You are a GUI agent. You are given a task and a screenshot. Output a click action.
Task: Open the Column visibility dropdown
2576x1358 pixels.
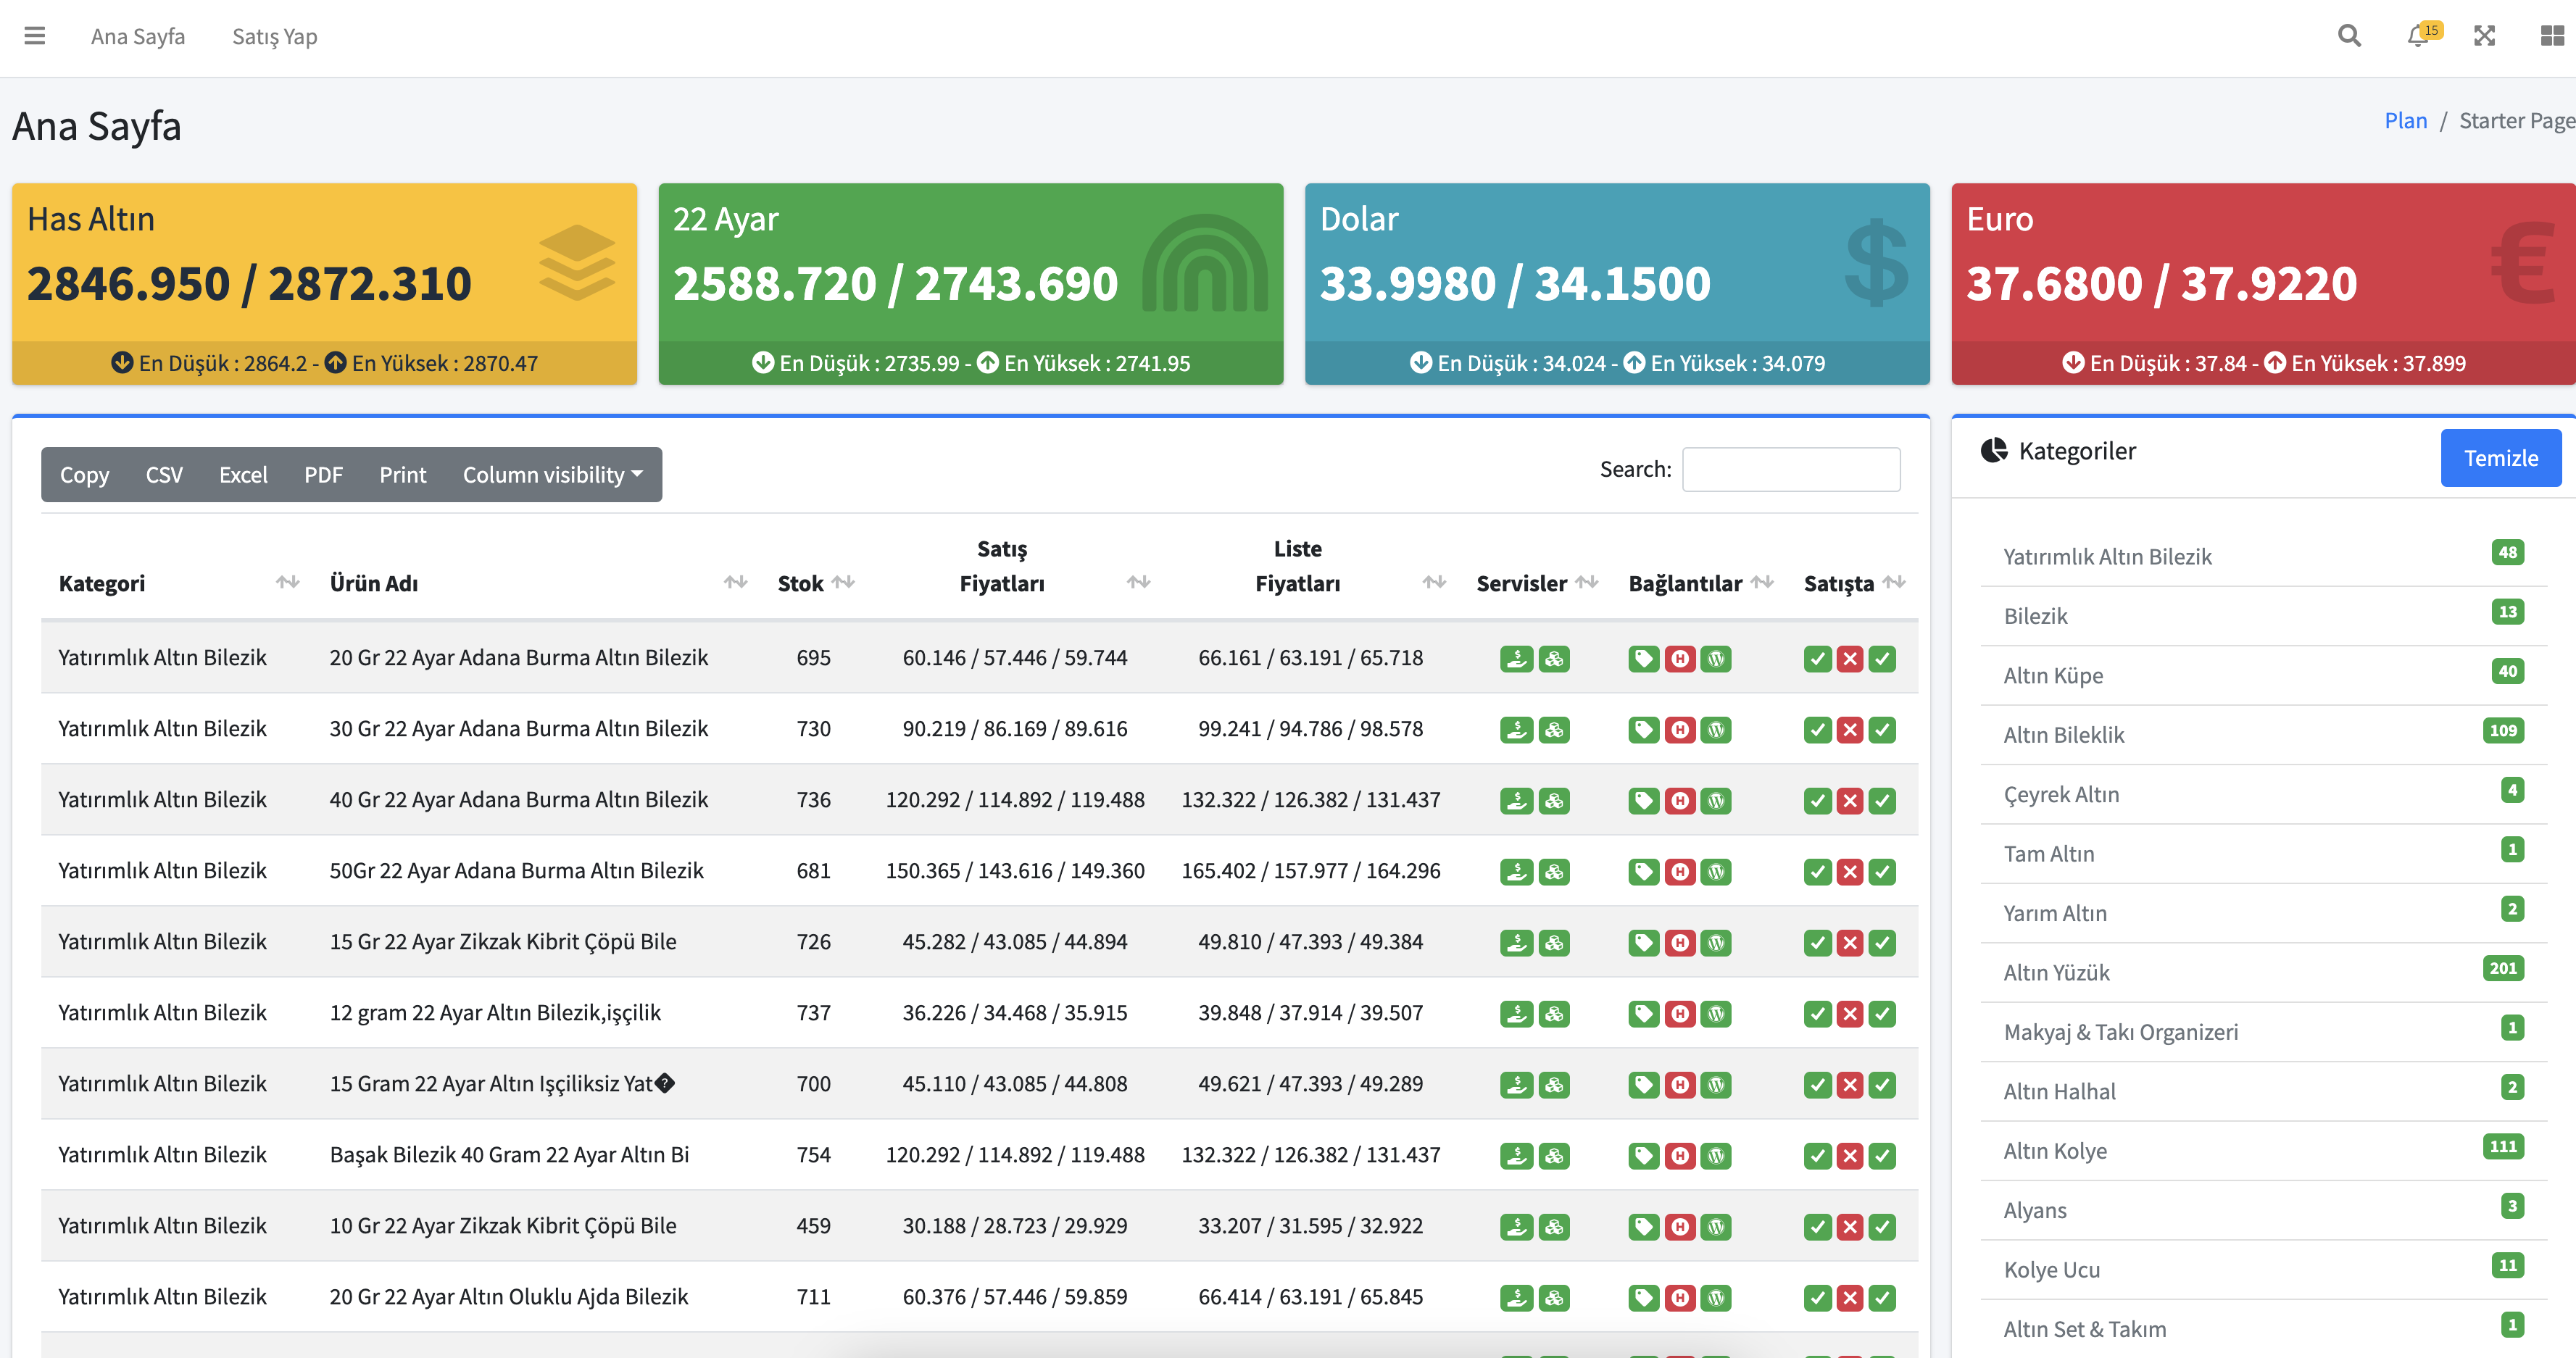pyautogui.click(x=552, y=475)
